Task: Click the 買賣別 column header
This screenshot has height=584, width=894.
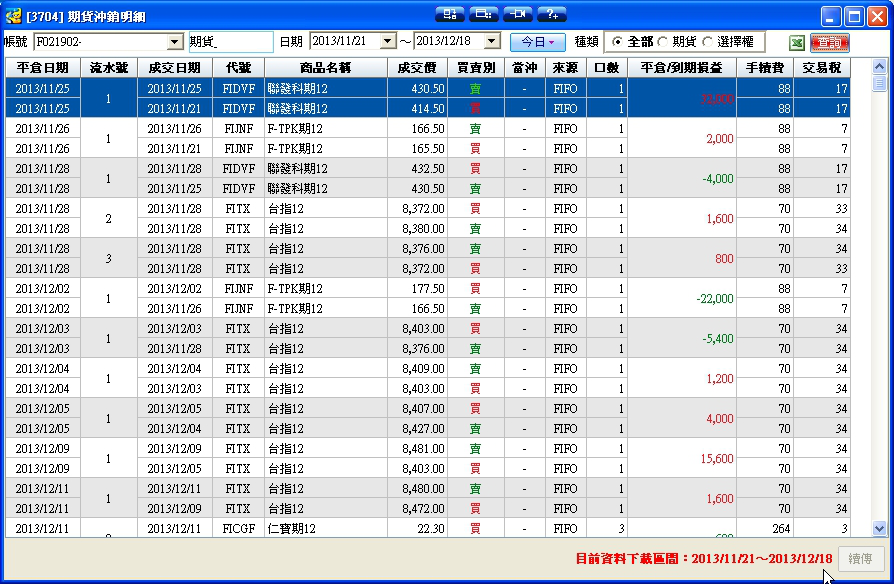Action: pos(476,68)
